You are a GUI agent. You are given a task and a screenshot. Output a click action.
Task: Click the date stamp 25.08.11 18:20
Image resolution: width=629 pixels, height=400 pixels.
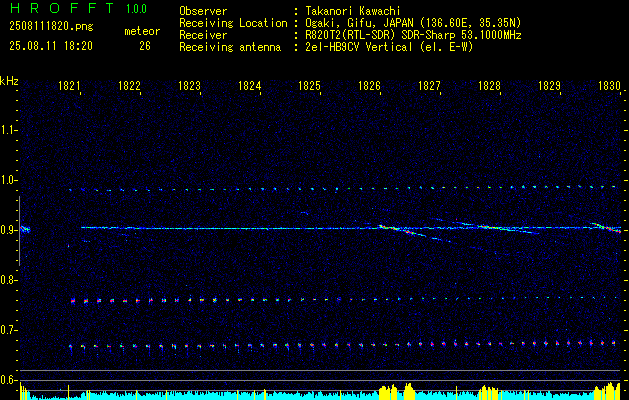(51, 46)
